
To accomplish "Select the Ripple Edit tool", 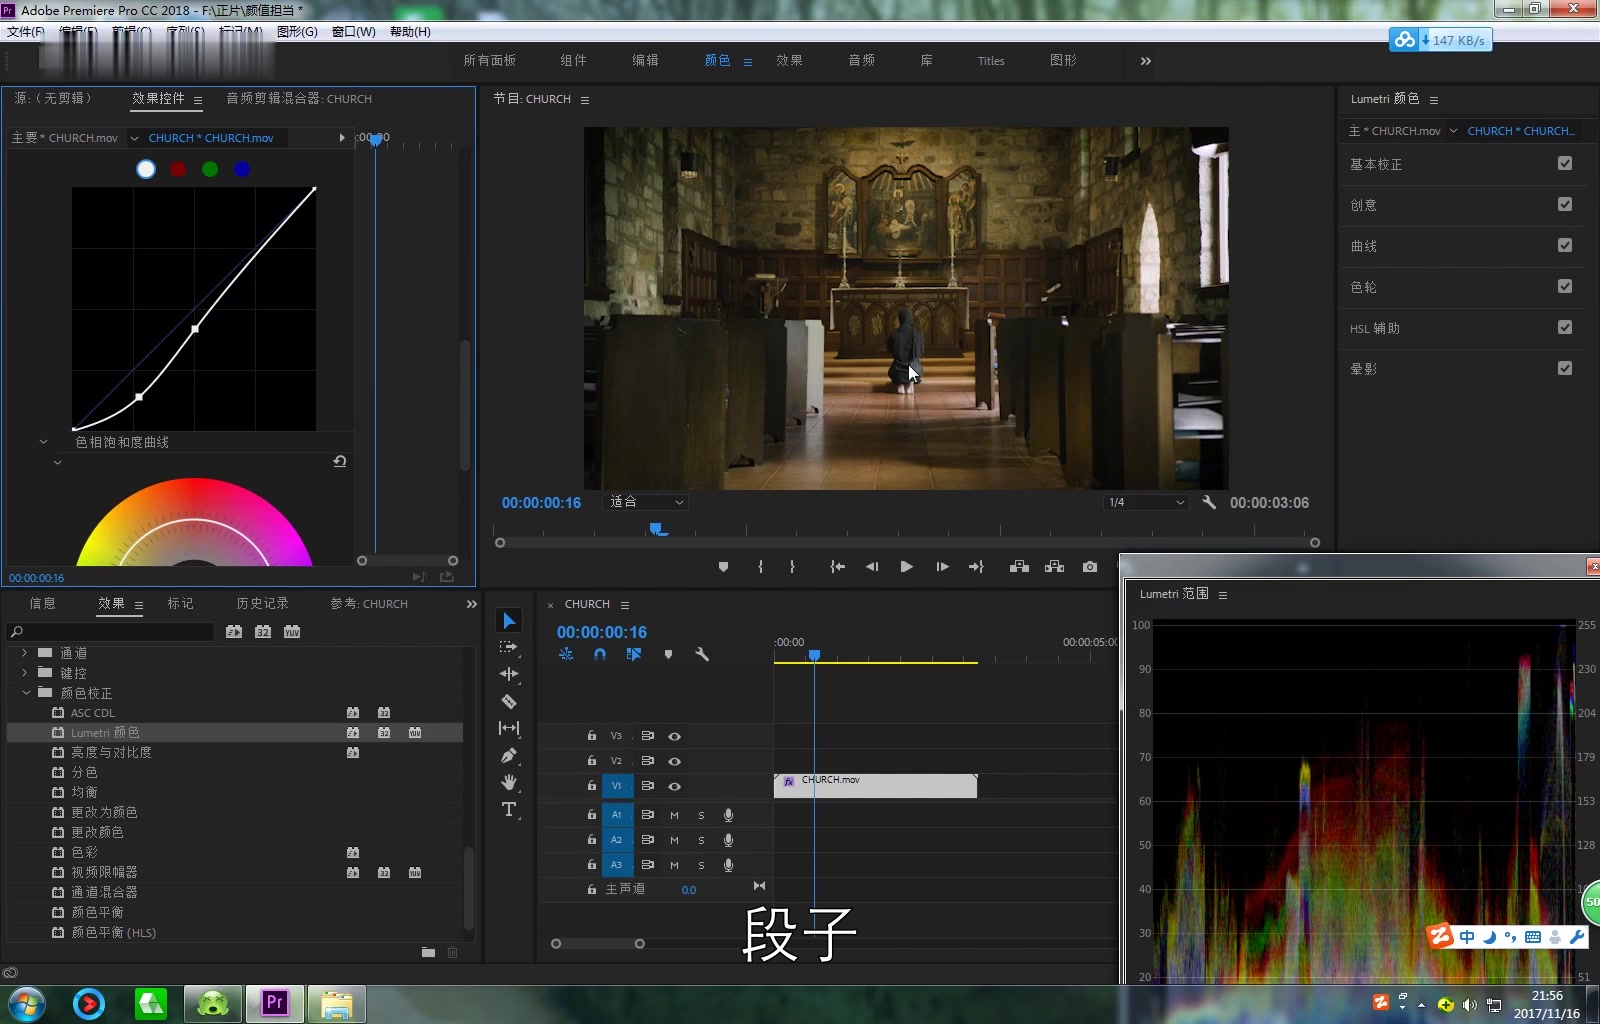I will click(x=509, y=674).
